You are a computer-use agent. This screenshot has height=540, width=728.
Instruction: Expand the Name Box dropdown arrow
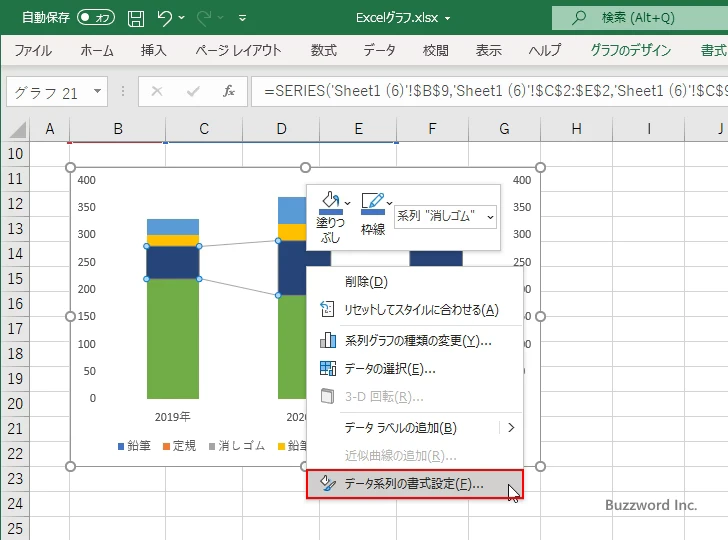pos(98,91)
